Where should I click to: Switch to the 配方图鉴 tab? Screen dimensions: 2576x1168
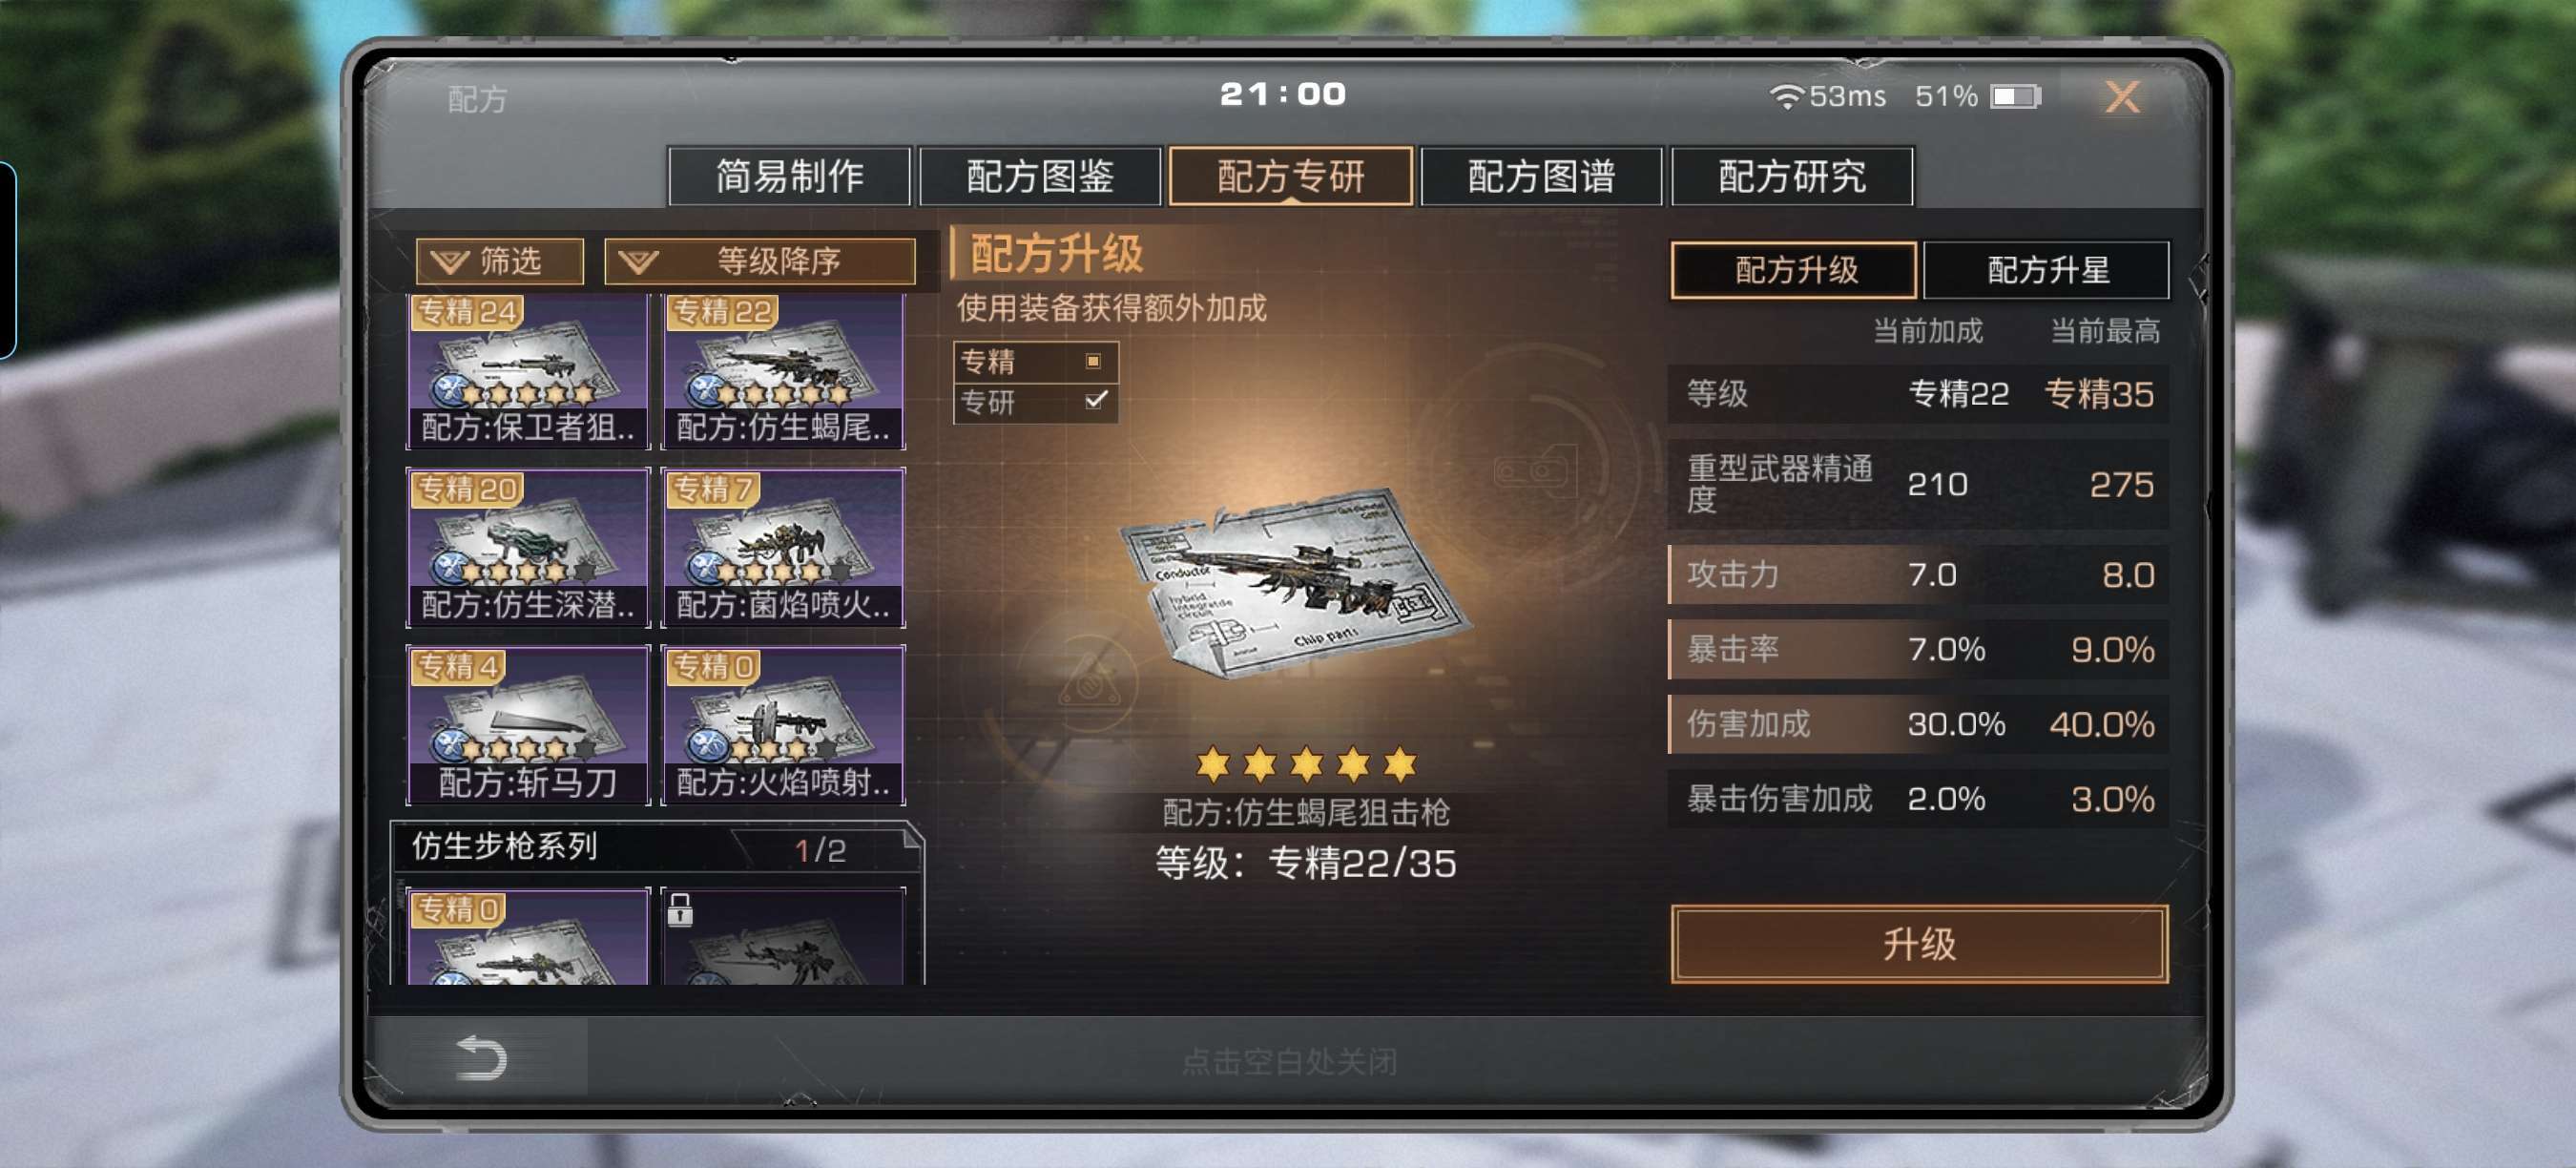point(1040,176)
